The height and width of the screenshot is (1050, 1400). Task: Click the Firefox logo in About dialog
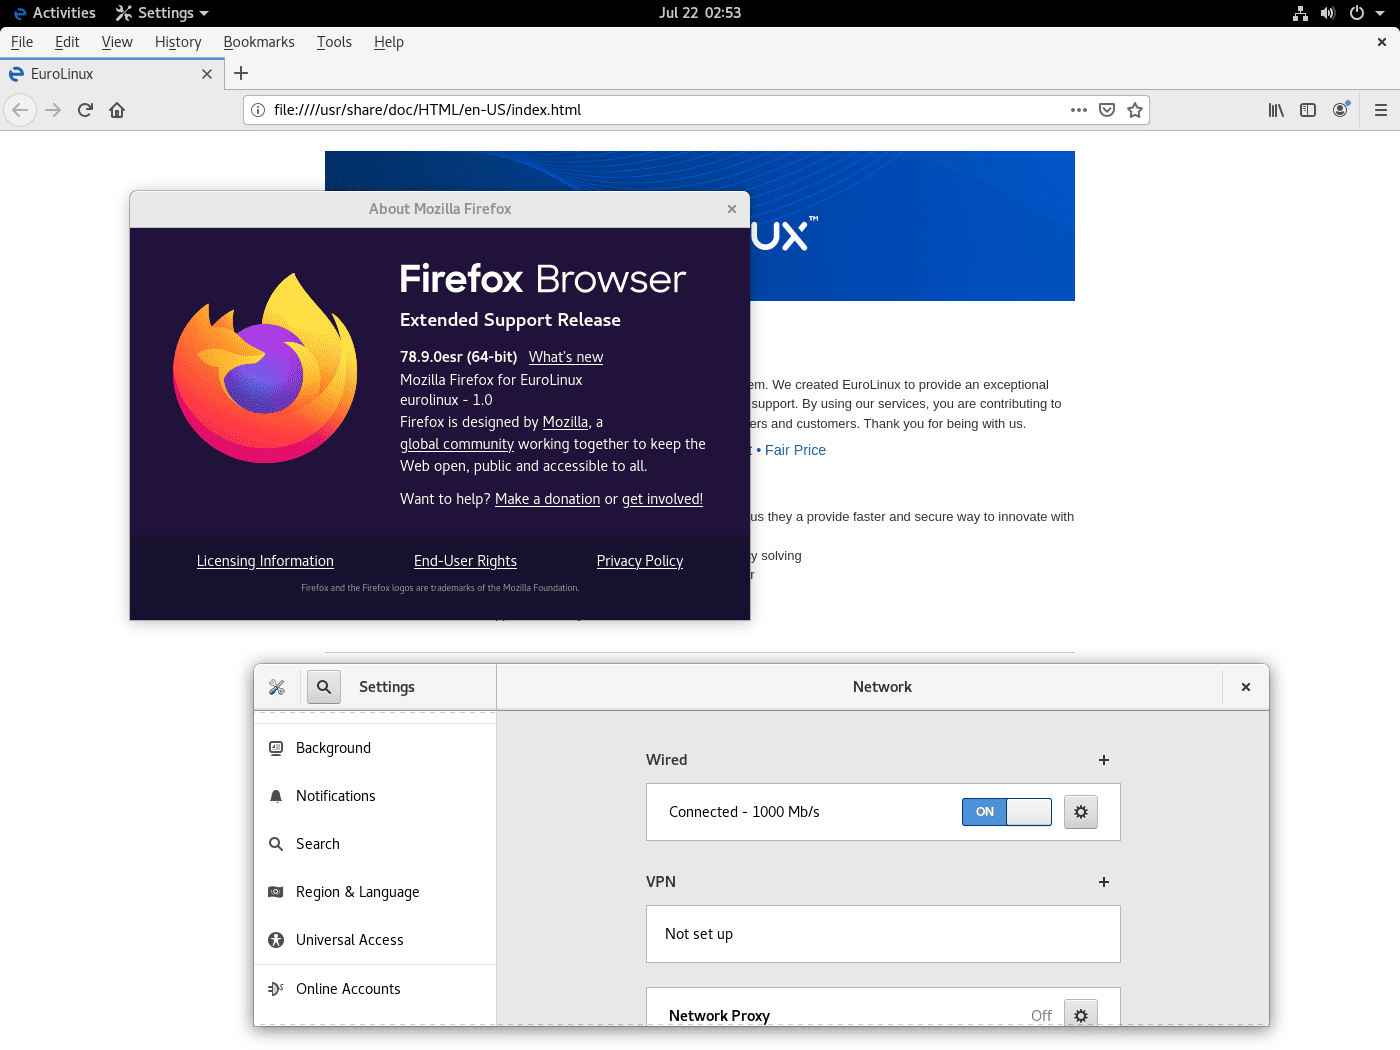click(265, 368)
